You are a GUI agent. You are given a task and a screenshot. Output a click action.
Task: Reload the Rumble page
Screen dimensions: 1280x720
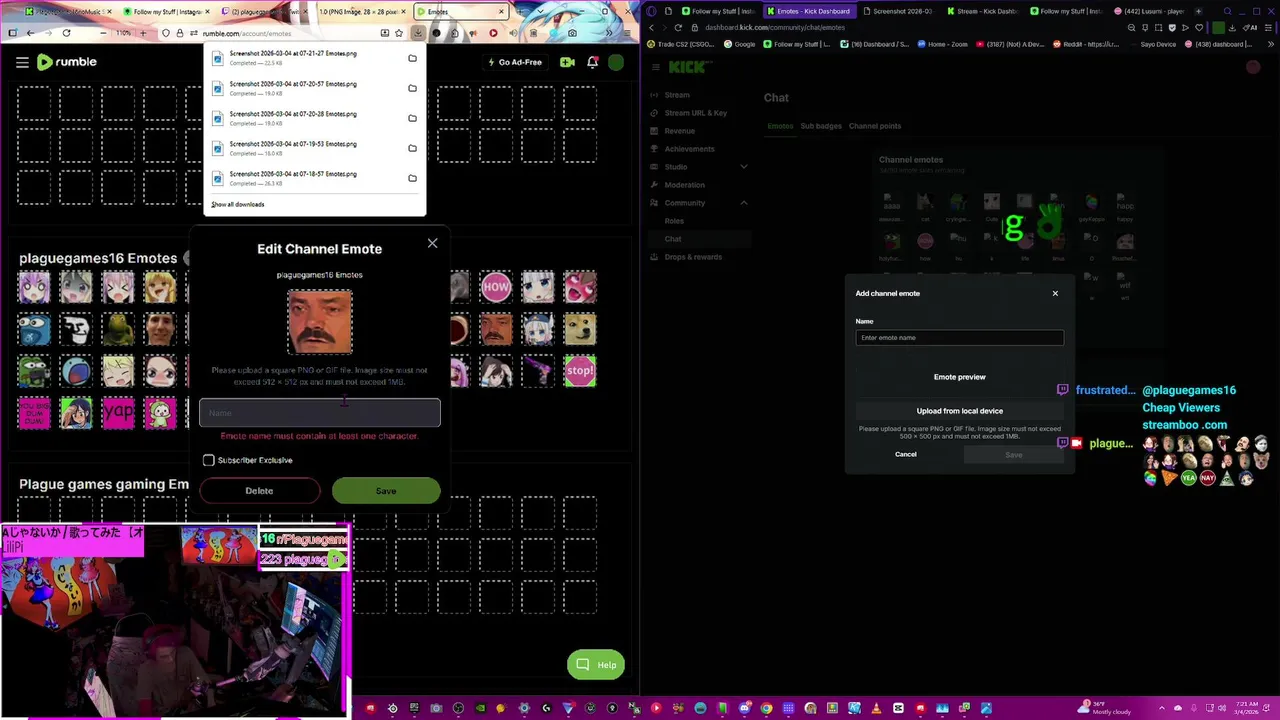click(x=66, y=33)
